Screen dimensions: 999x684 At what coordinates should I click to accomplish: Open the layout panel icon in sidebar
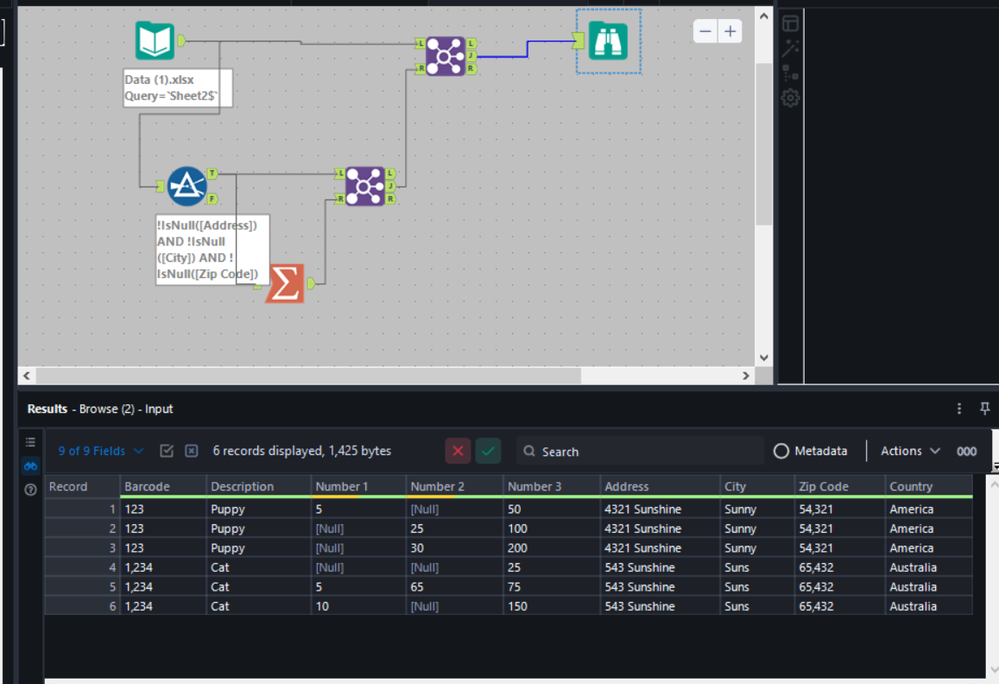pos(791,24)
